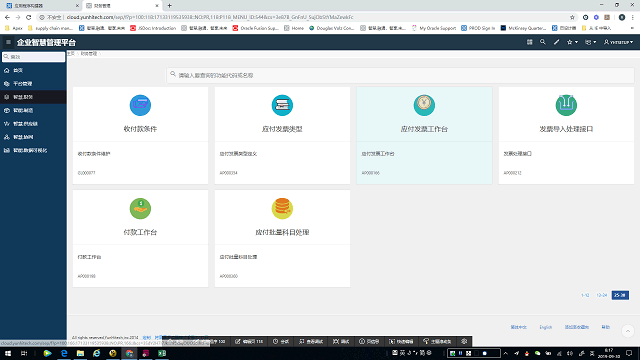Go back in the browser
The height and width of the screenshot is (360, 640).
(x=7, y=17)
